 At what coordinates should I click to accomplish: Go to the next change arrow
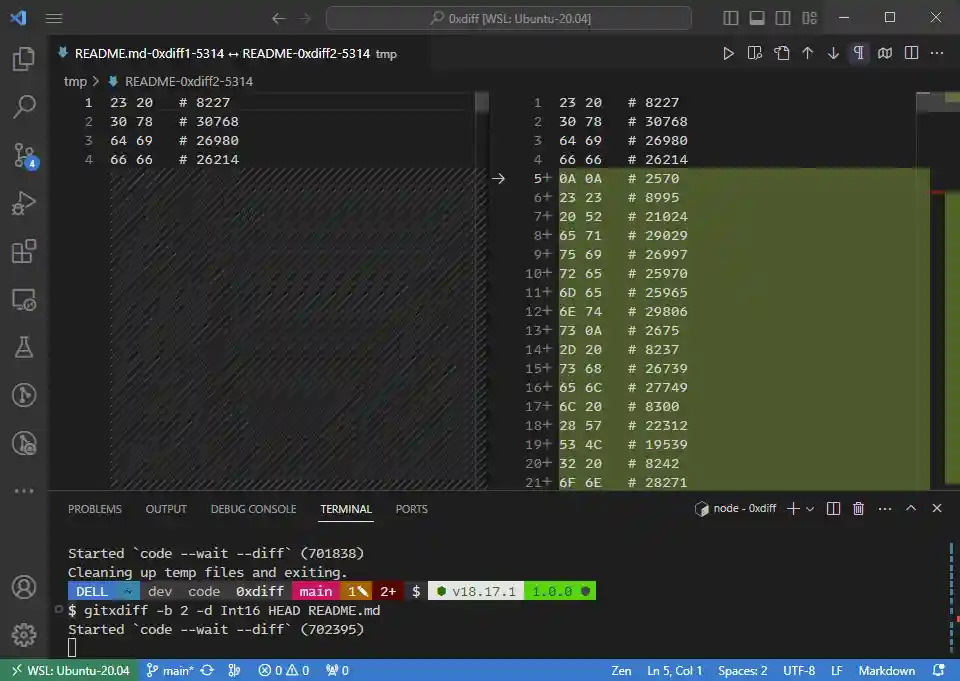pyautogui.click(x=833, y=54)
